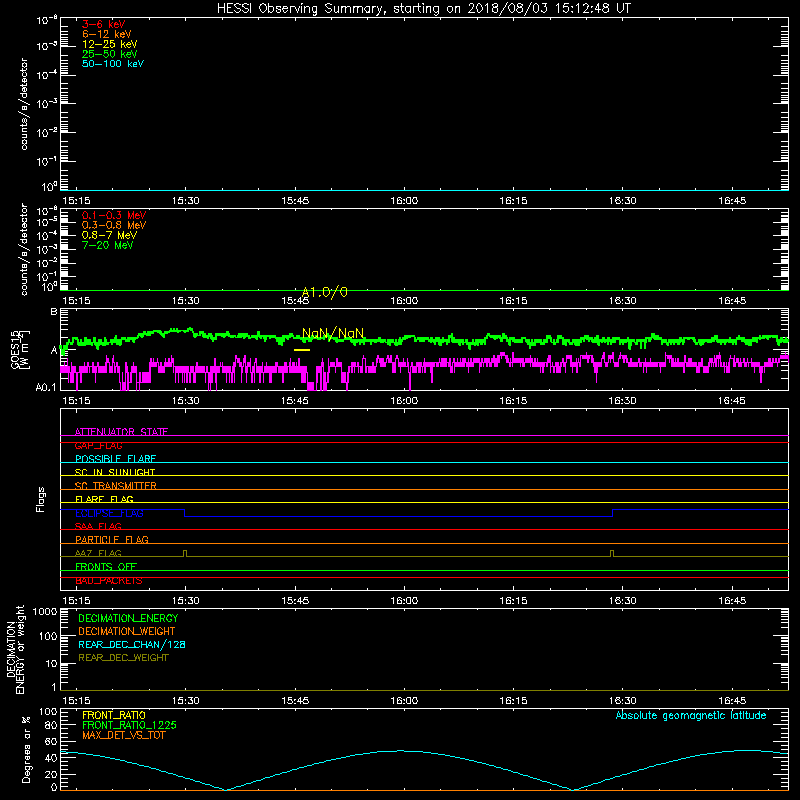The height and width of the screenshot is (800, 800).
Task: Select the 6-12 keV legend entry
Action: pos(107,34)
